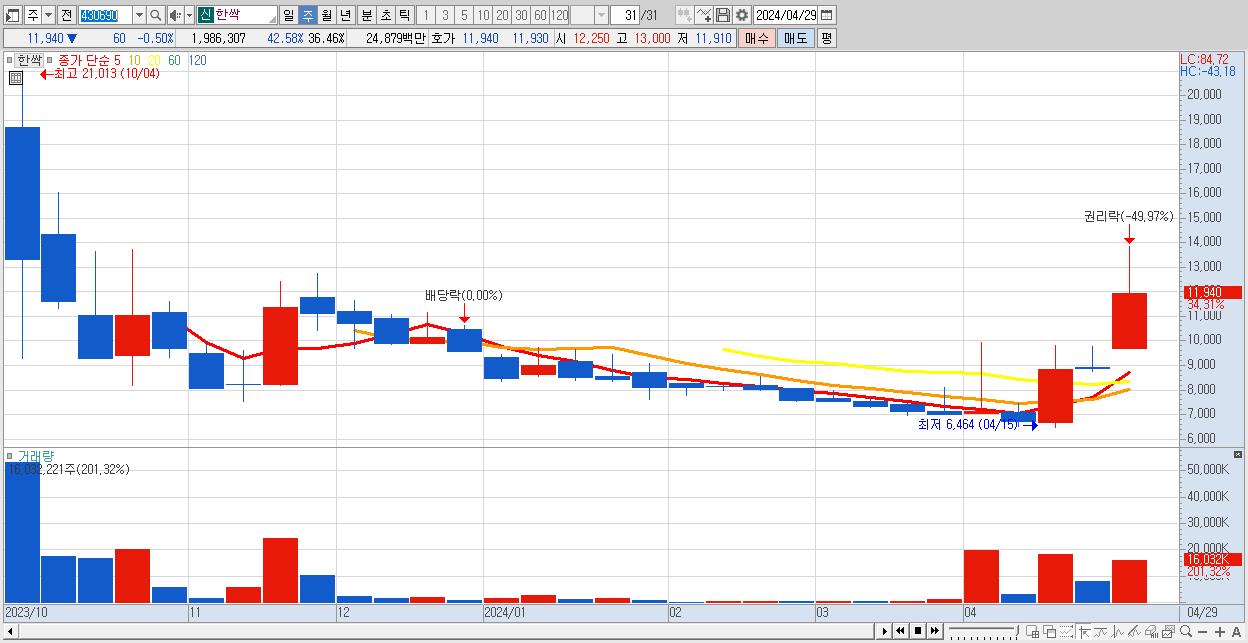Screen dimensions: 1248x643
Task: Select the crosshair cursor tool icon
Action: coord(1084,632)
